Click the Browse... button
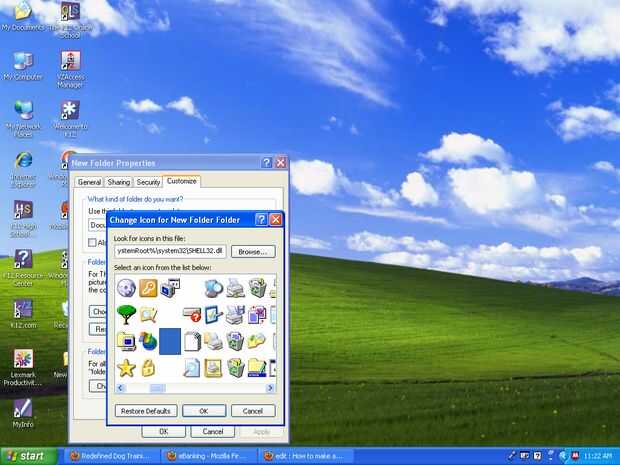Screen dimensions: 620x465 tap(253, 252)
